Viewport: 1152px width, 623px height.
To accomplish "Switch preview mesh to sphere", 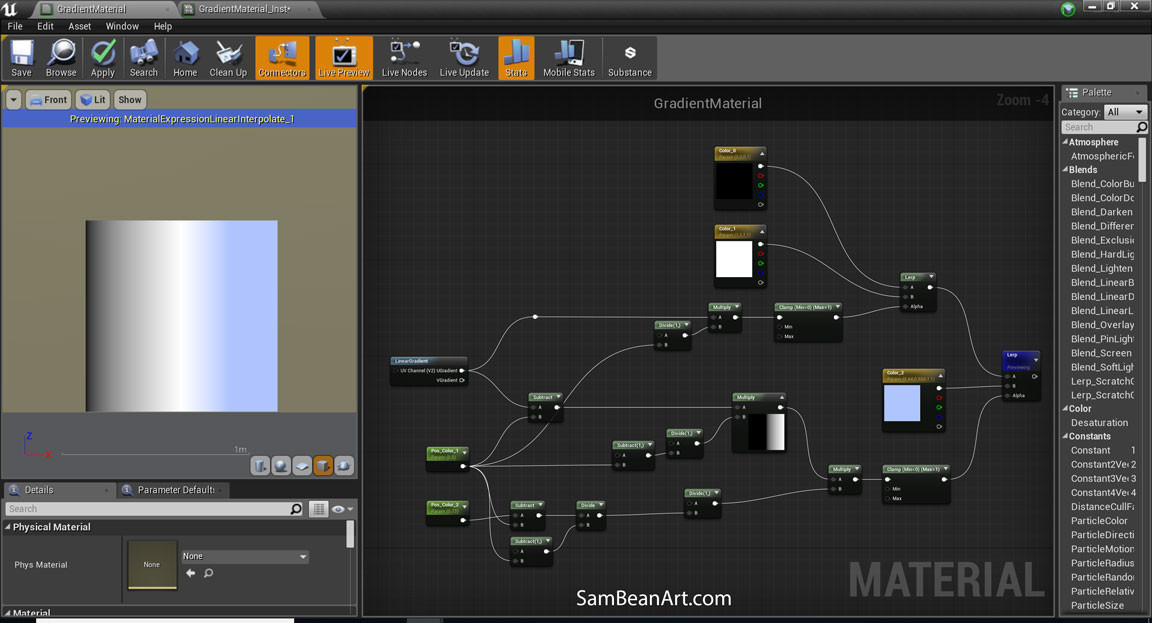I will click(281, 466).
